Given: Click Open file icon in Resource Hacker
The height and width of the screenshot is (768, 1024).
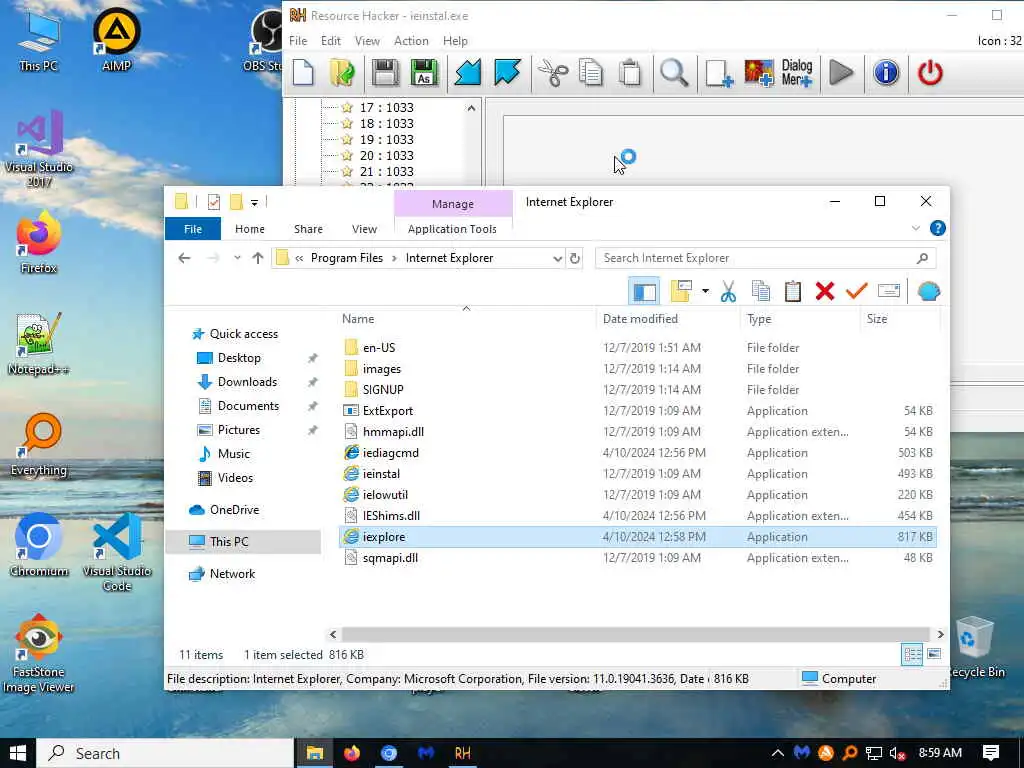Looking at the screenshot, I should click(342, 72).
